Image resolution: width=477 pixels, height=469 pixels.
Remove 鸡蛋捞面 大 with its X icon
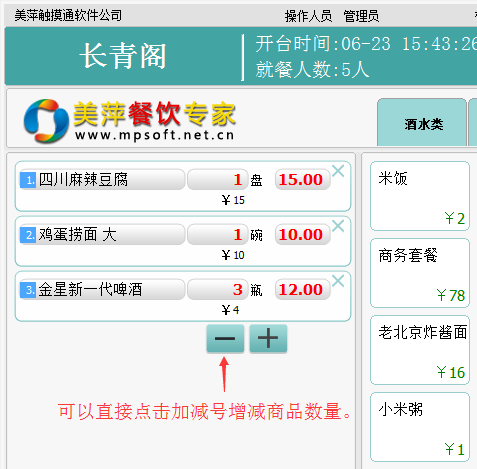click(338, 226)
